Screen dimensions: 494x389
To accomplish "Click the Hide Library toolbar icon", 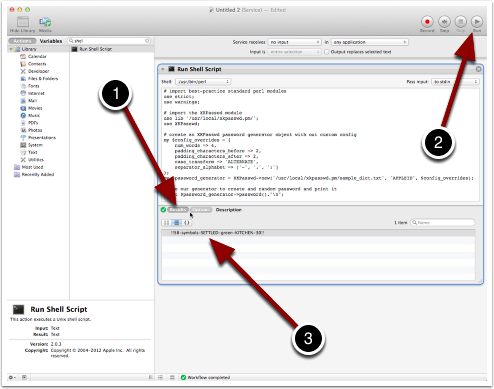I will pos(22,22).
